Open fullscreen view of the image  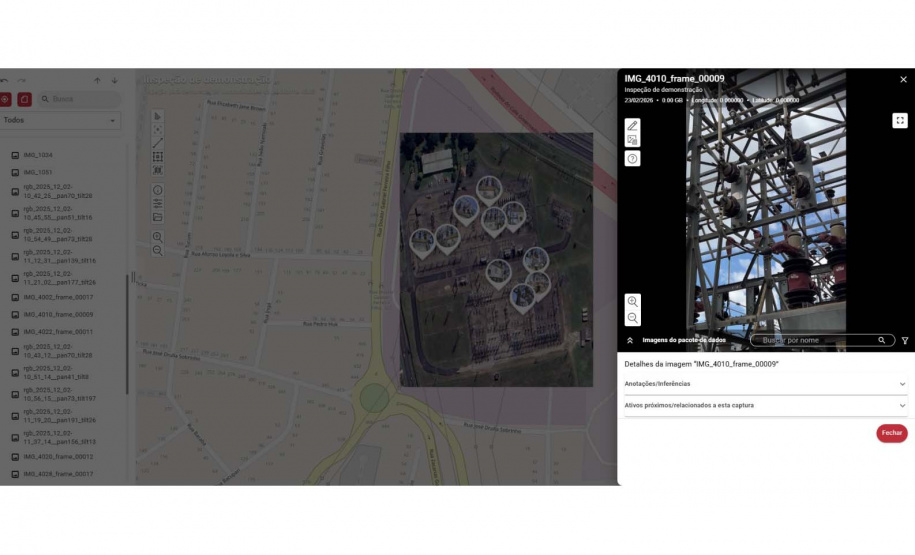point(899,121)
